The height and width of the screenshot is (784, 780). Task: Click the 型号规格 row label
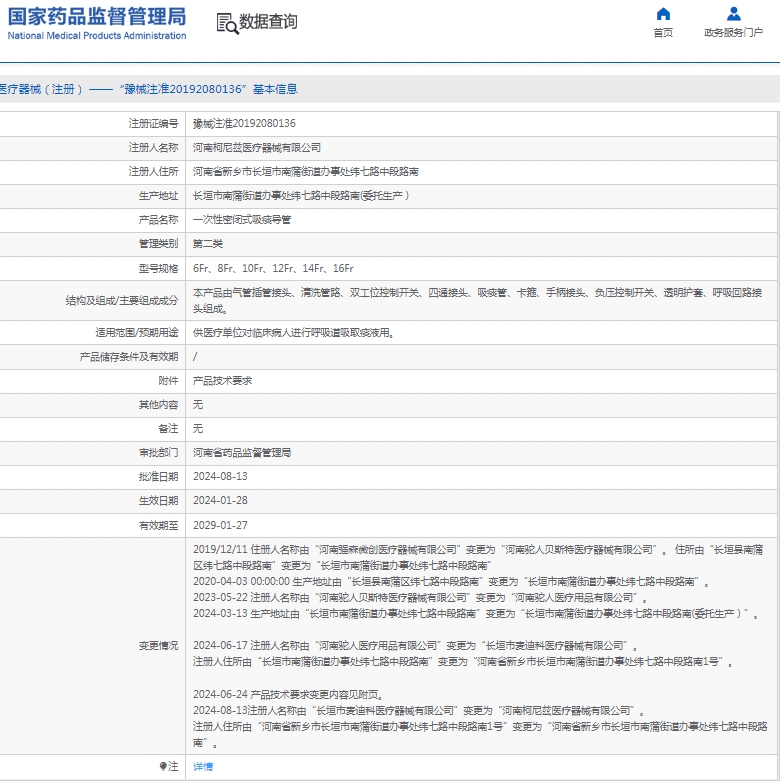click(158, 268)
